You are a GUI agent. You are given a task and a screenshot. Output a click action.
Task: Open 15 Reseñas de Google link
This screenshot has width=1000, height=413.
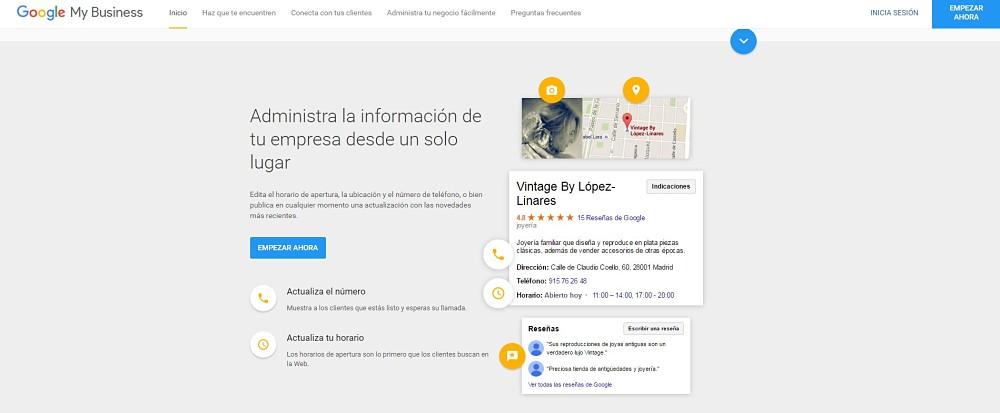tap(611, 218)
